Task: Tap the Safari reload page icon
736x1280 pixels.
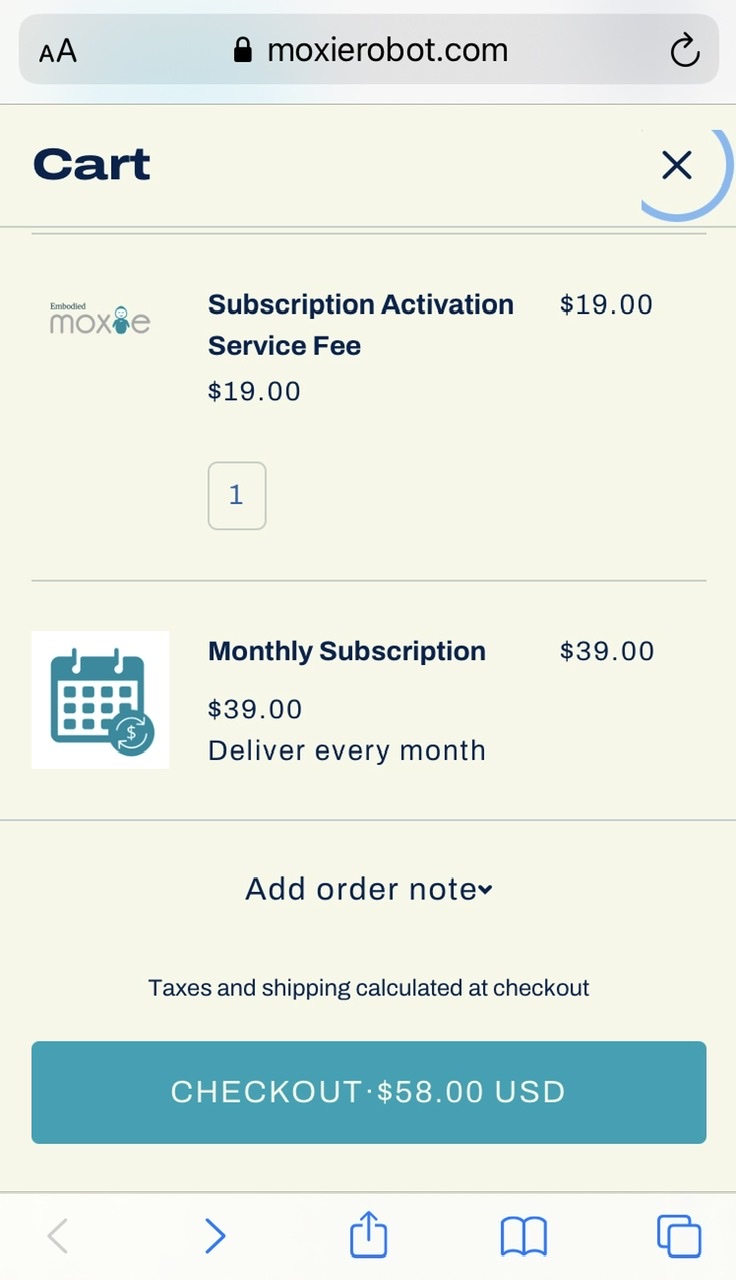Action: coord(684,50)
